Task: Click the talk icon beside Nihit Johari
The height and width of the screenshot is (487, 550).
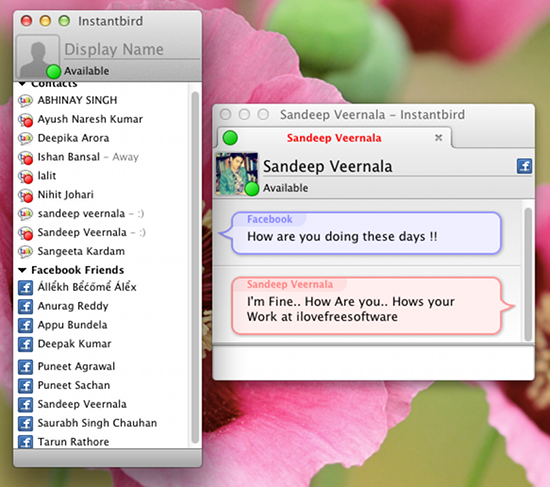Action: (x=25, y=195)
